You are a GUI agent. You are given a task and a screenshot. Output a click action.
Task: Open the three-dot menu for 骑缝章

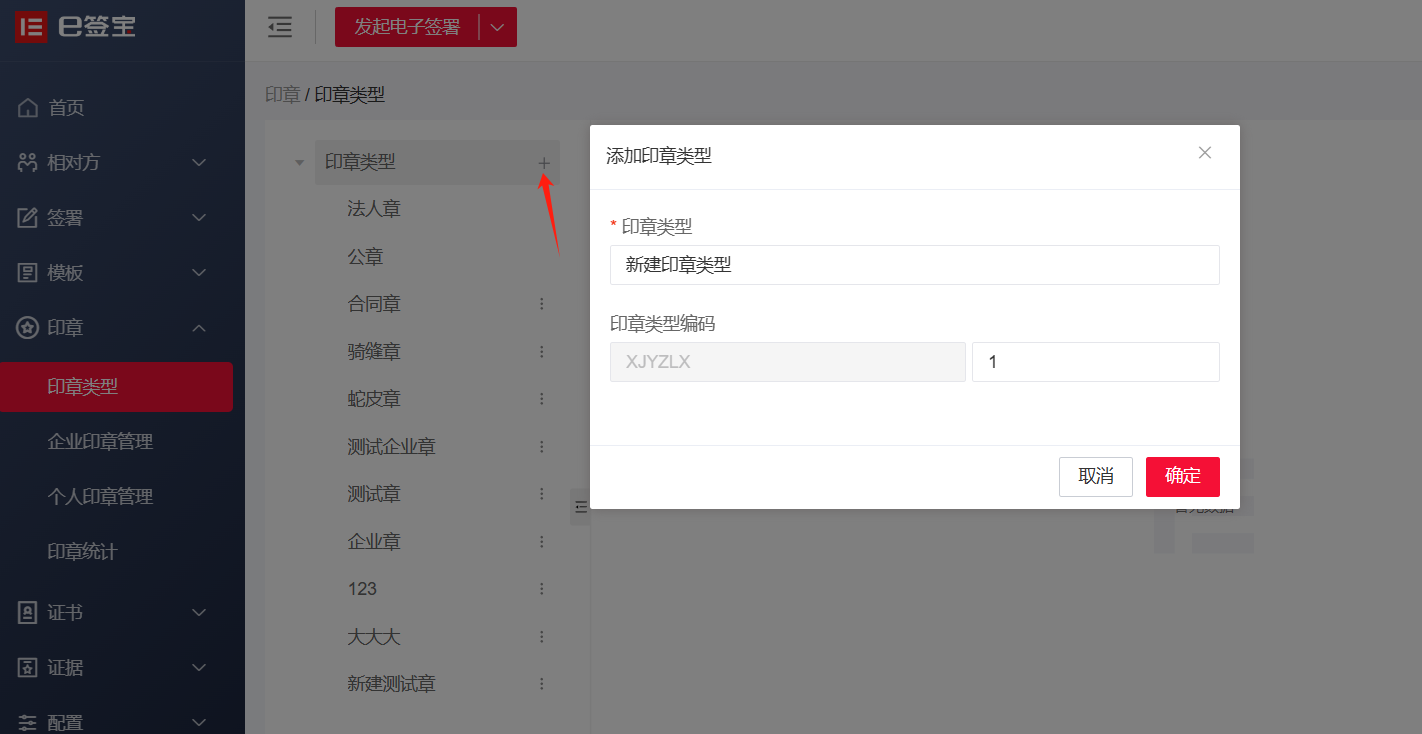pyautogui.click(x=542, y=352)
